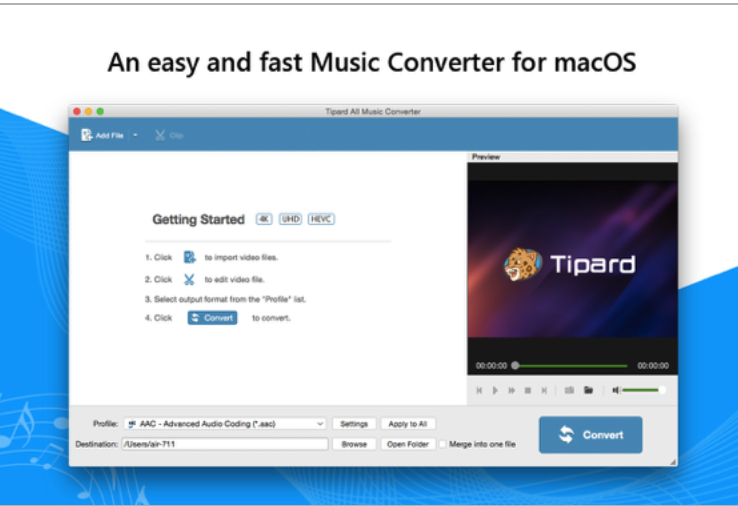Open the snapshot folder icon
Screen dimensions: 738x506
pos(588,390)
